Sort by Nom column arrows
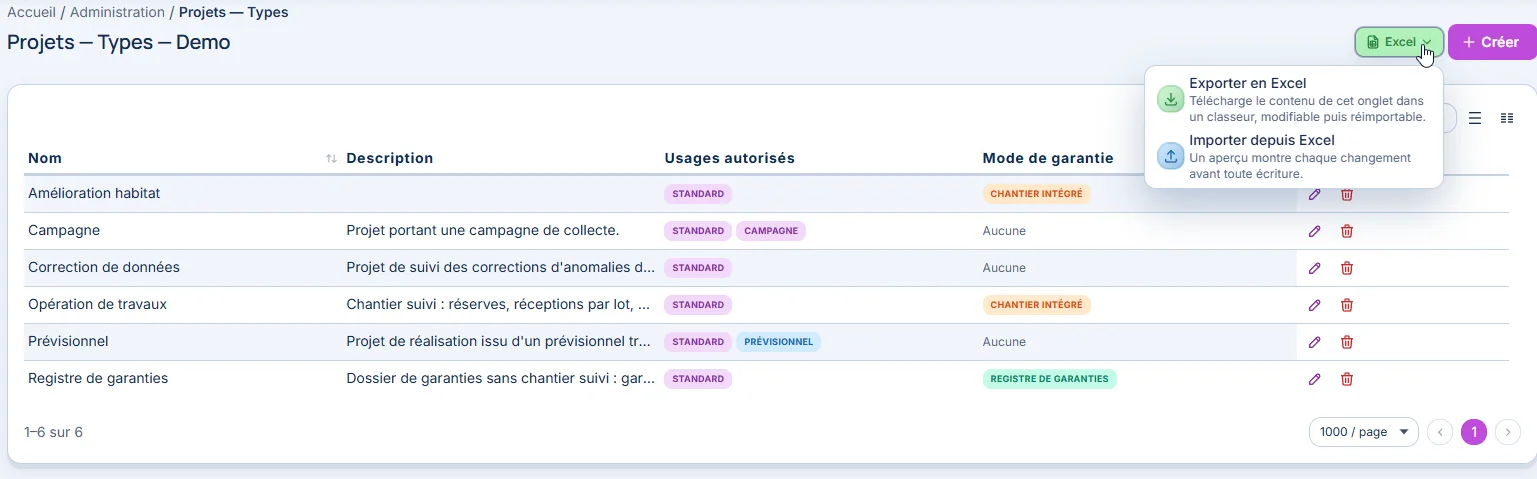1537x479 pixels. (331, 159)
